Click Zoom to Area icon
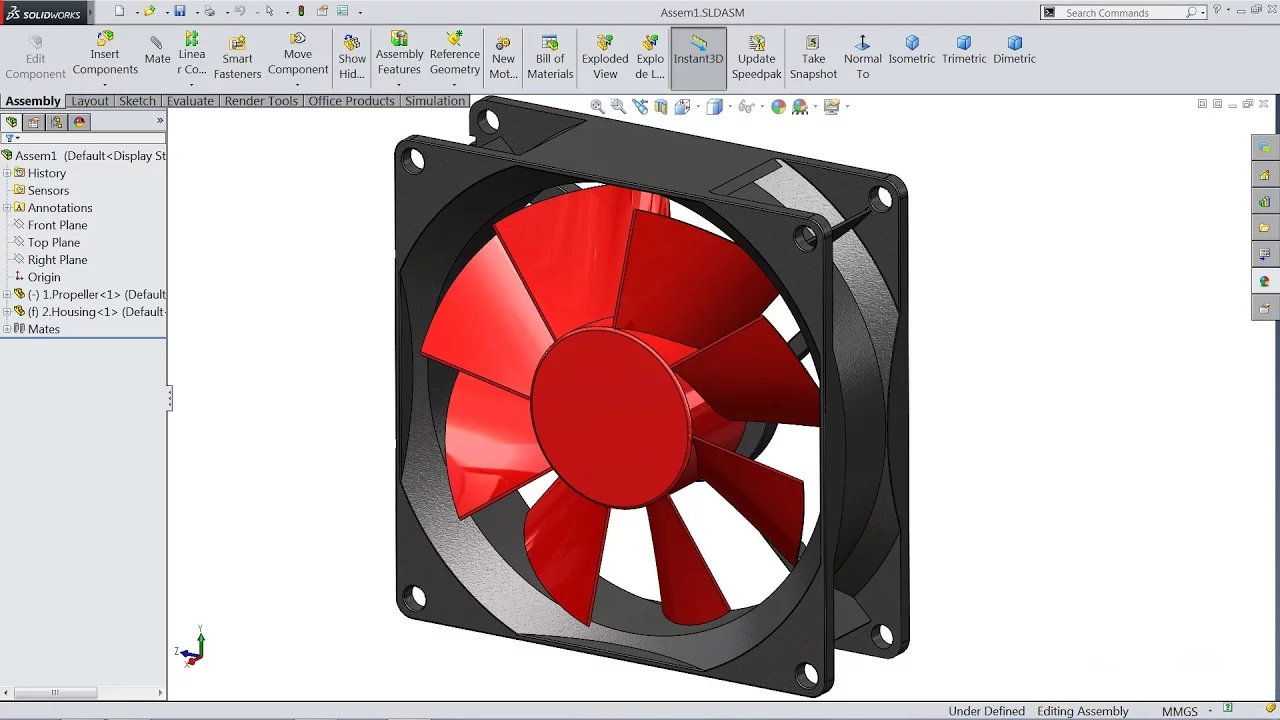Screen dimensions: 1280x720 [618, 106]
